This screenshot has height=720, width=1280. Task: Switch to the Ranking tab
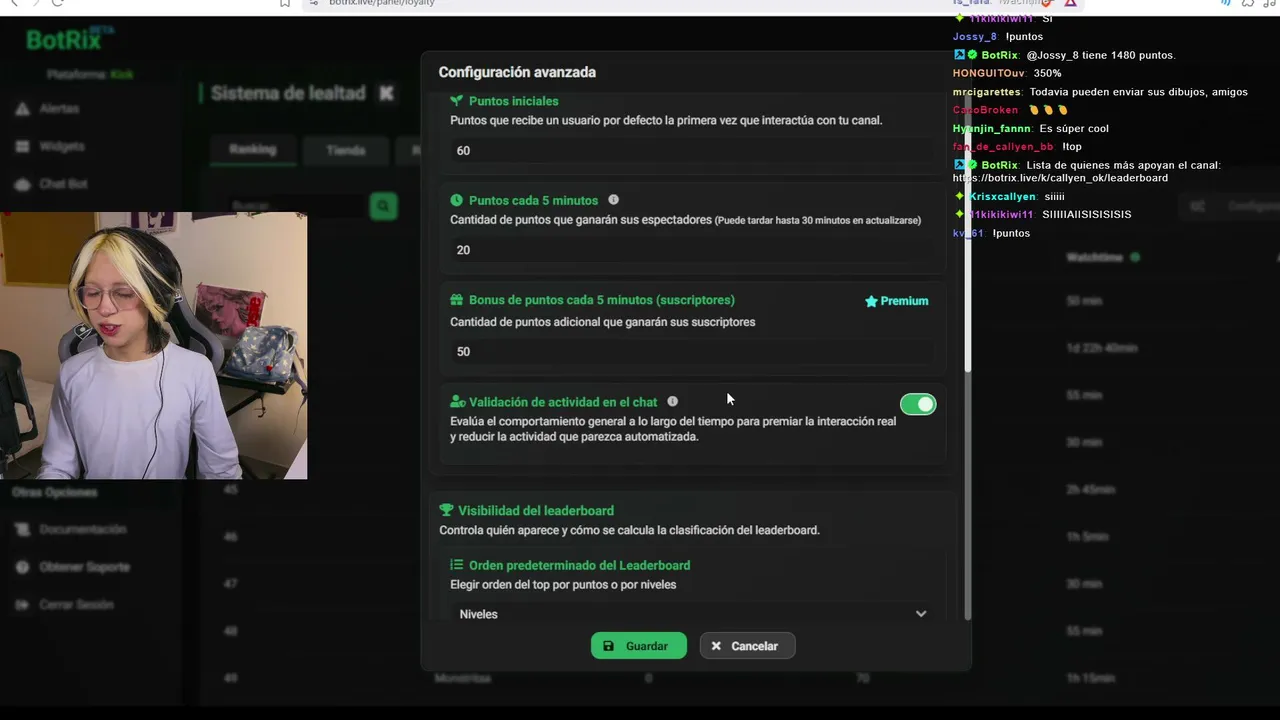253,149
